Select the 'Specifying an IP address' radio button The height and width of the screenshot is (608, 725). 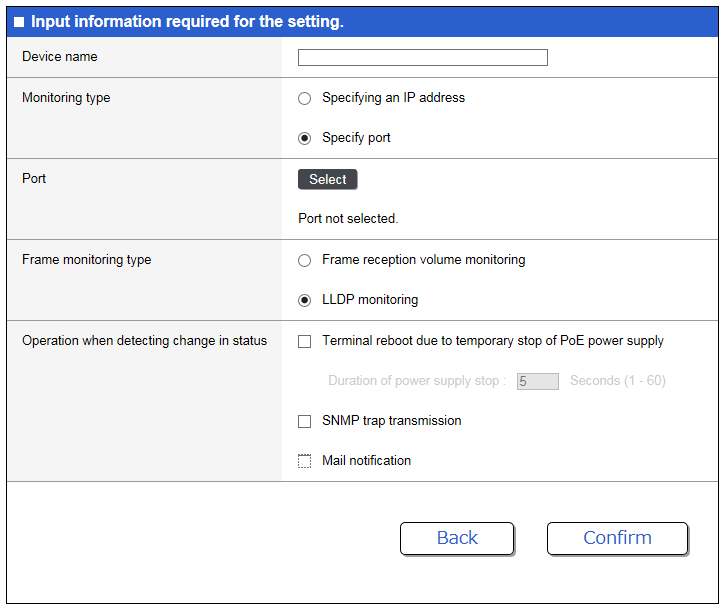pos(305,98)
